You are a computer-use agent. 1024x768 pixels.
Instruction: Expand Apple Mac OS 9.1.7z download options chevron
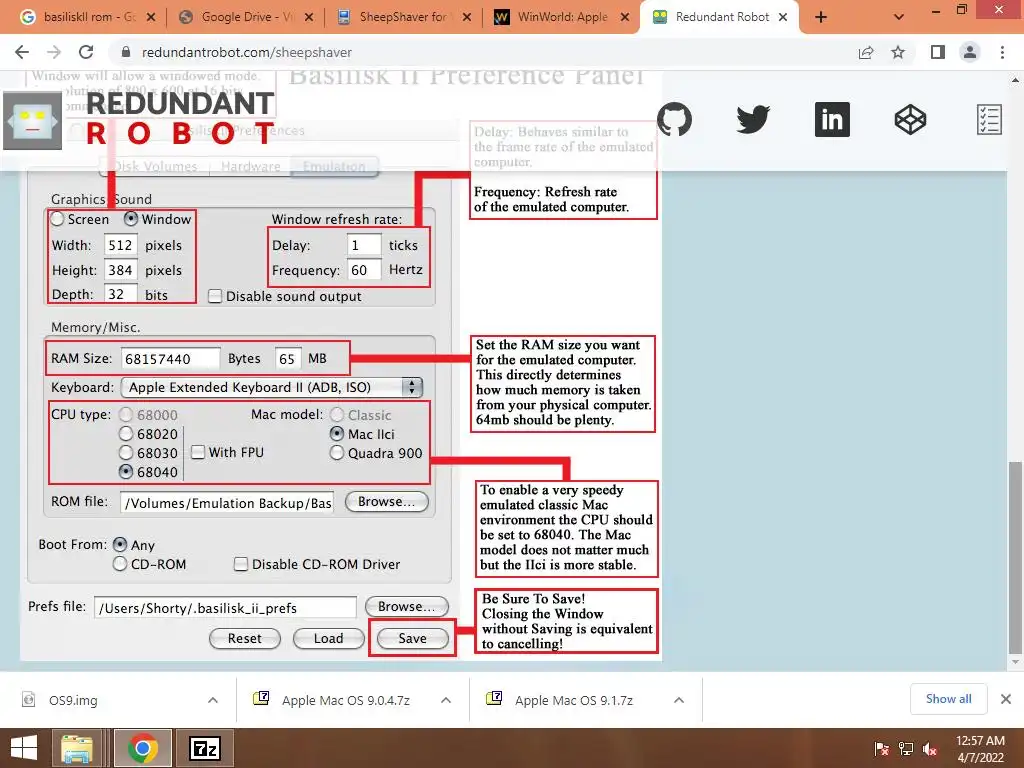(679, 700)
